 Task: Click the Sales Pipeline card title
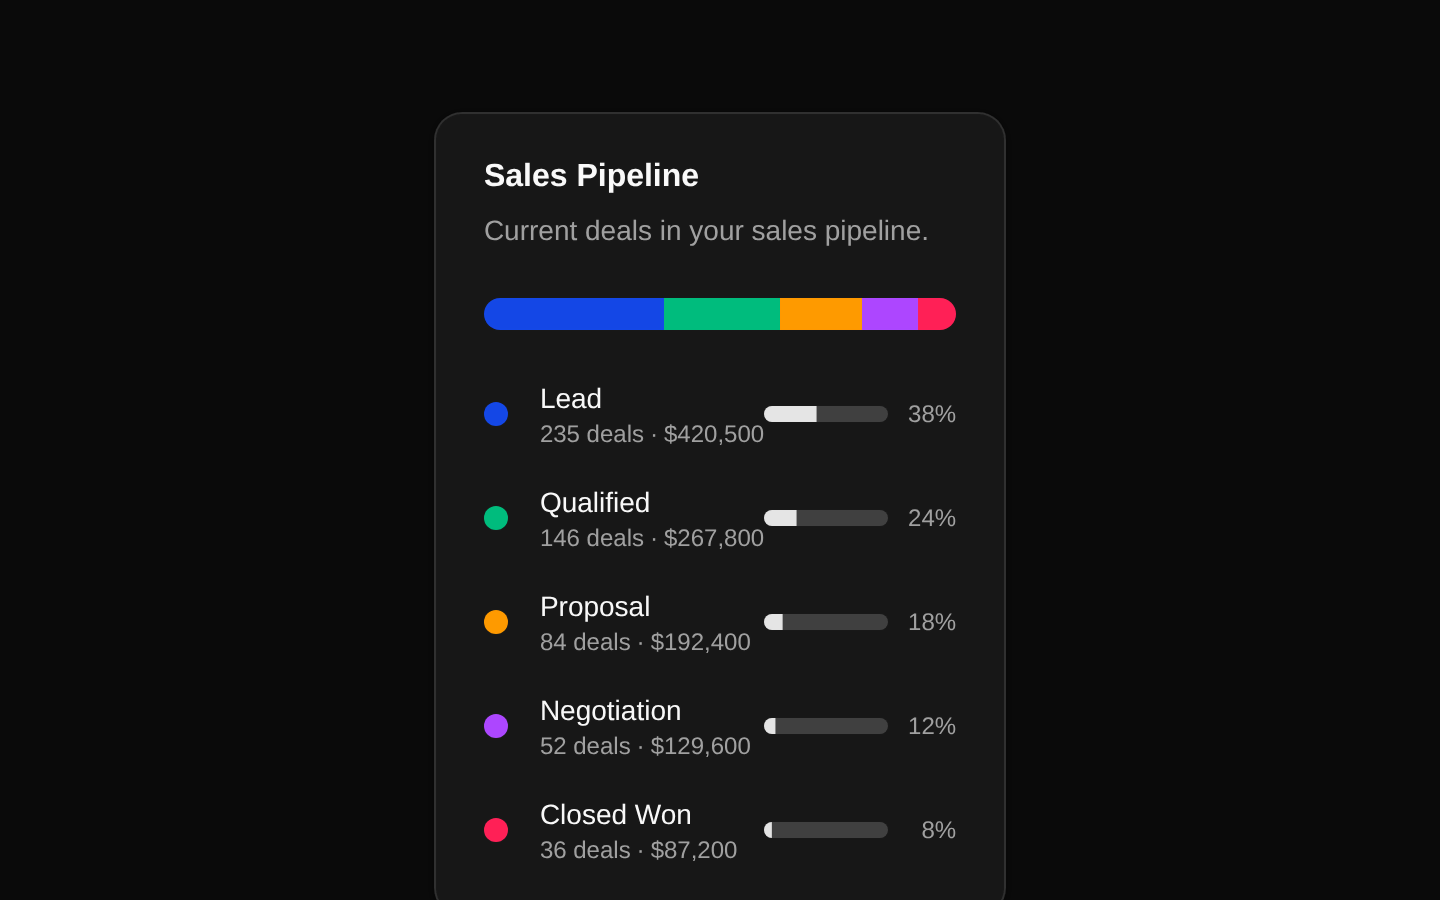pyautogui.click(x=591, y=175)
